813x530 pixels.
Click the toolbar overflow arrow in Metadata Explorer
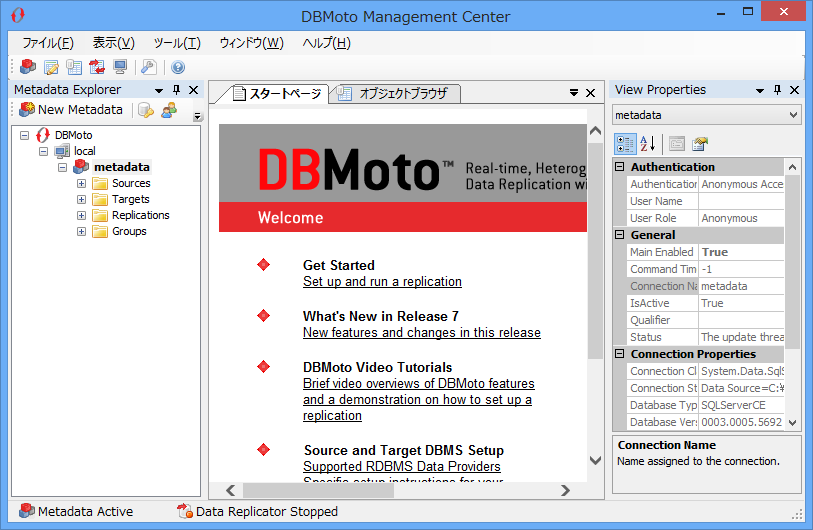pos(197,116)
